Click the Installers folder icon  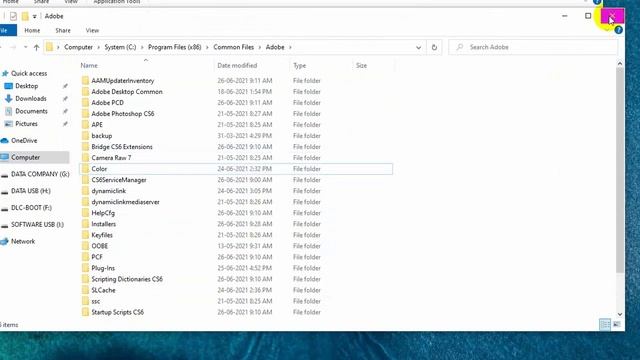tap(85, 224)
